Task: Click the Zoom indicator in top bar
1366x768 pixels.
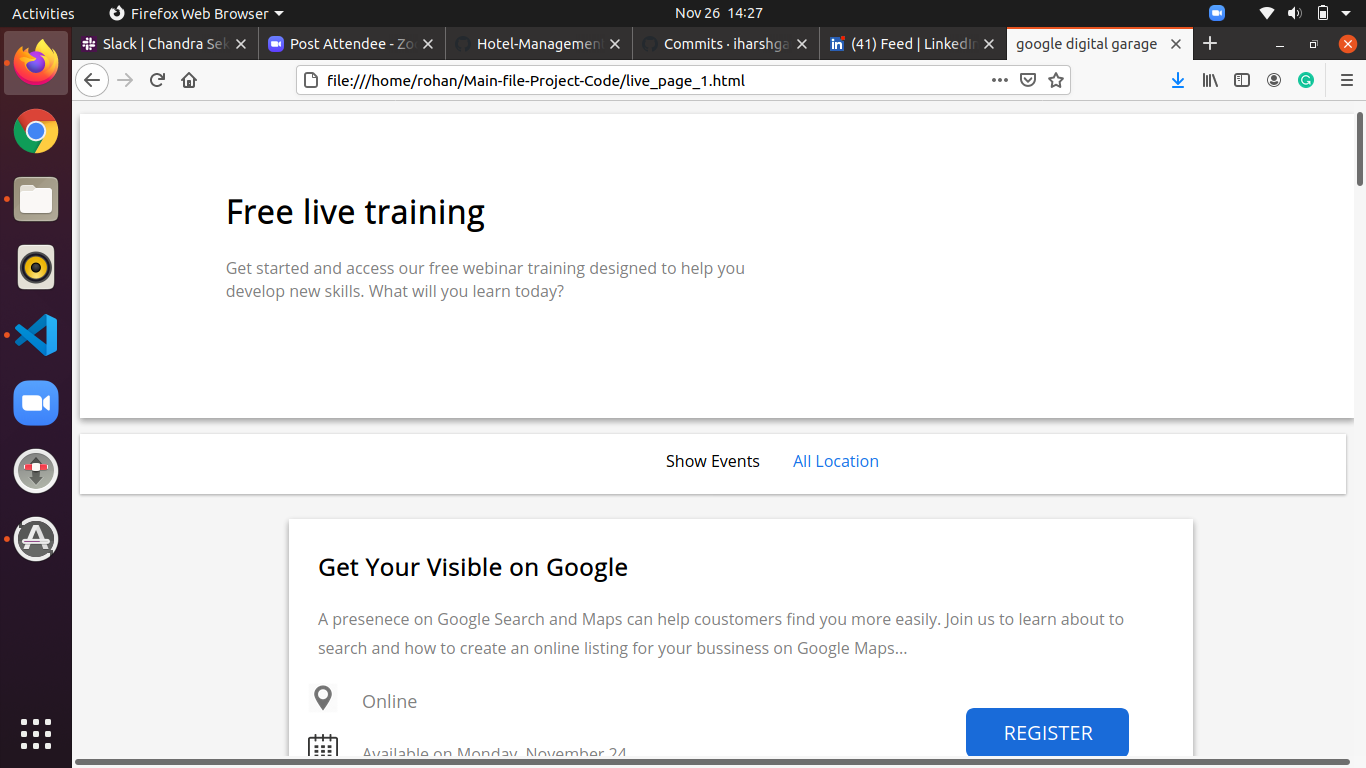Action: coord(1217,13)
